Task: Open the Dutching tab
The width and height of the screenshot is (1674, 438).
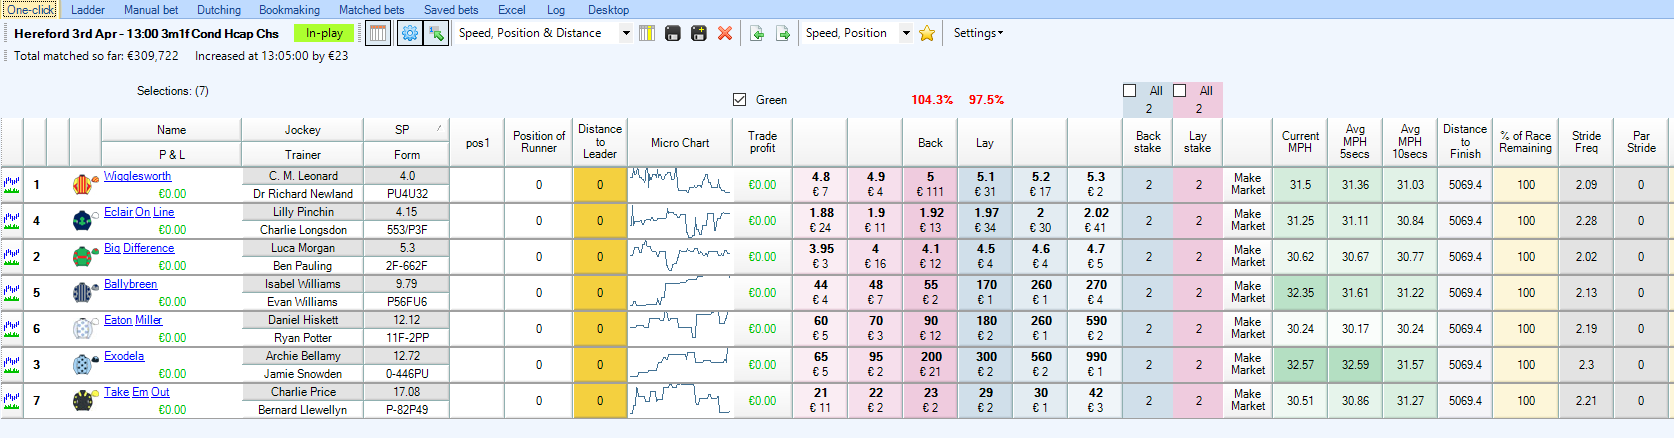Action: (219, 9)
